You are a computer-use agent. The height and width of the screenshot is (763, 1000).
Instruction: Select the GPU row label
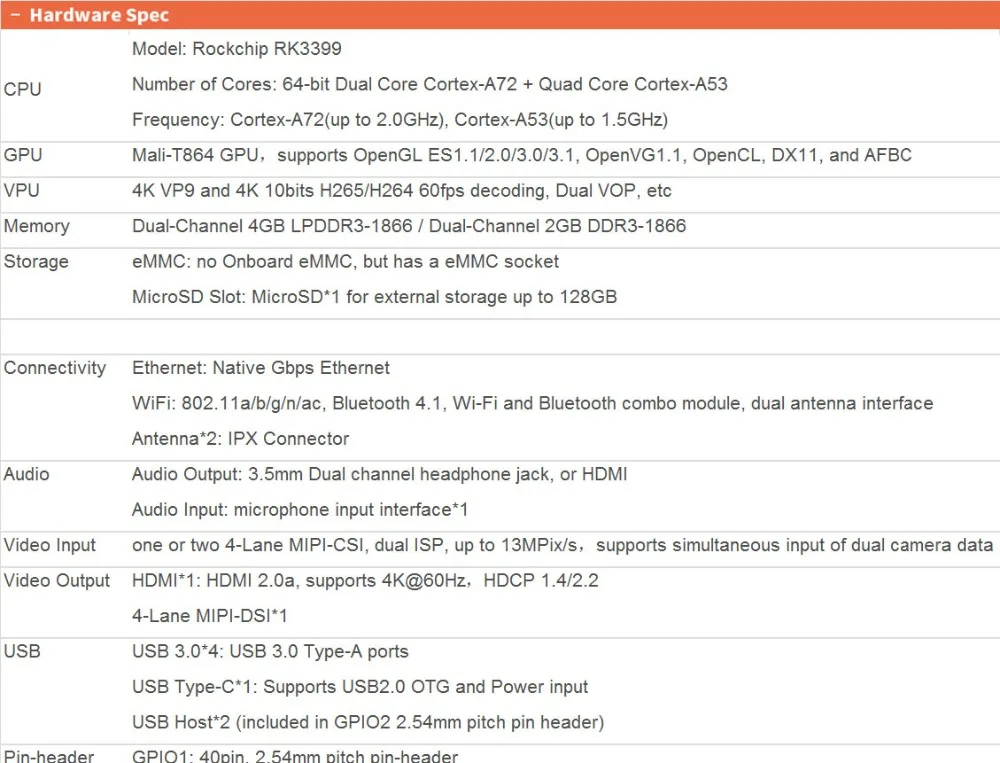point(23,155)
